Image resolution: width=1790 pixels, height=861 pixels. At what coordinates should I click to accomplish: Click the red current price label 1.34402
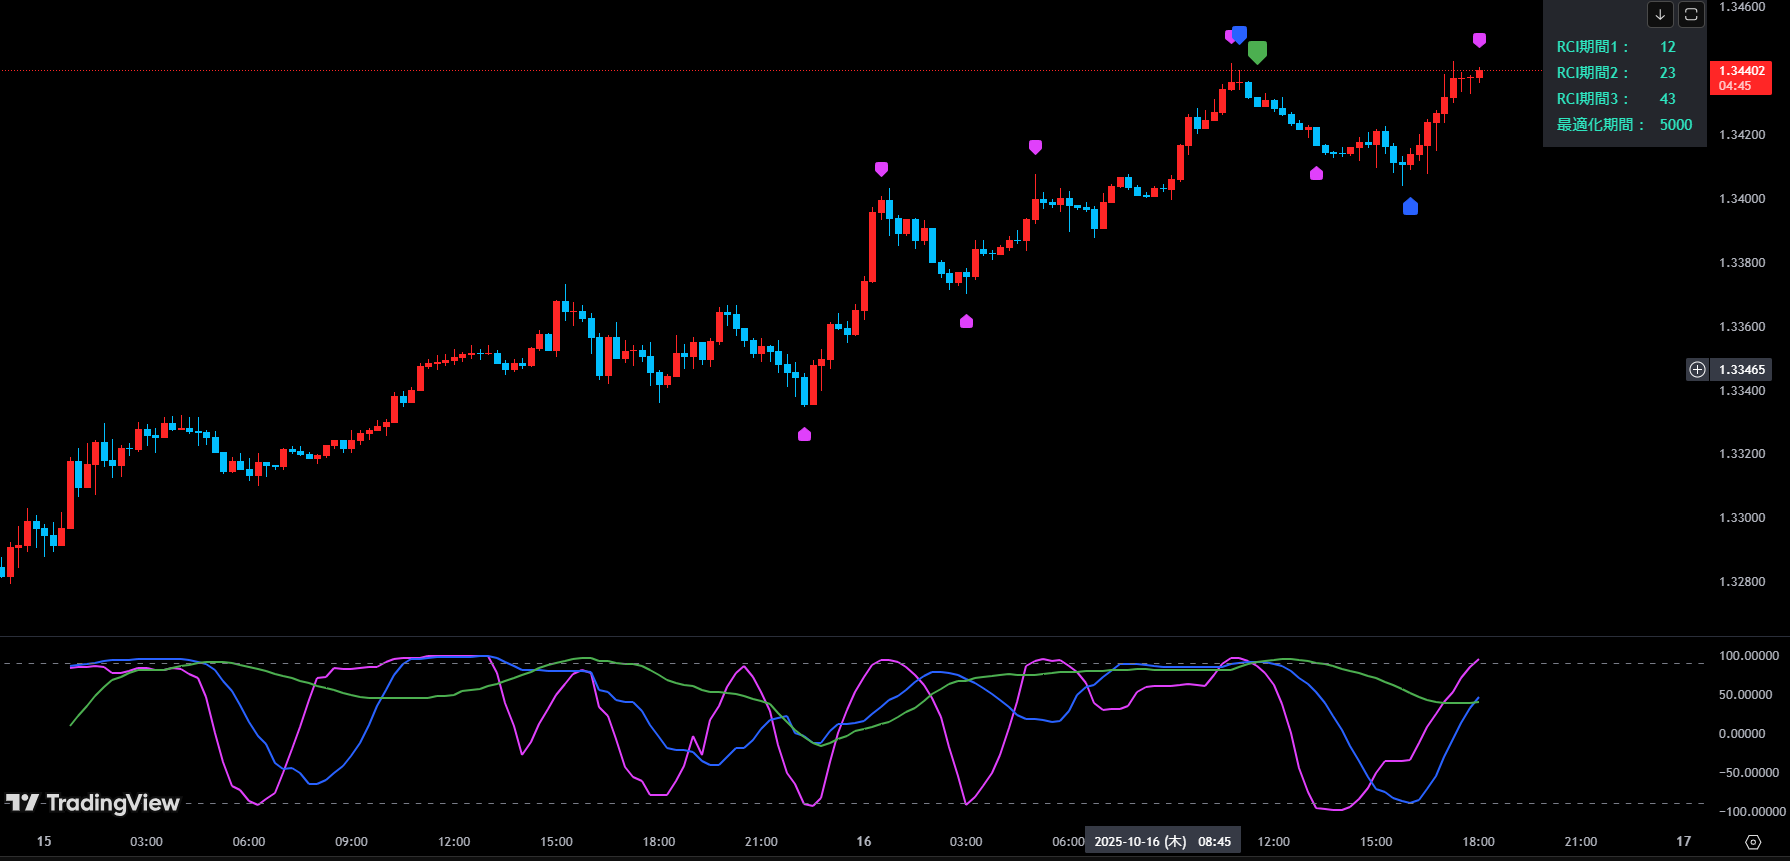pyautogui.click(x=1741, y=78)
